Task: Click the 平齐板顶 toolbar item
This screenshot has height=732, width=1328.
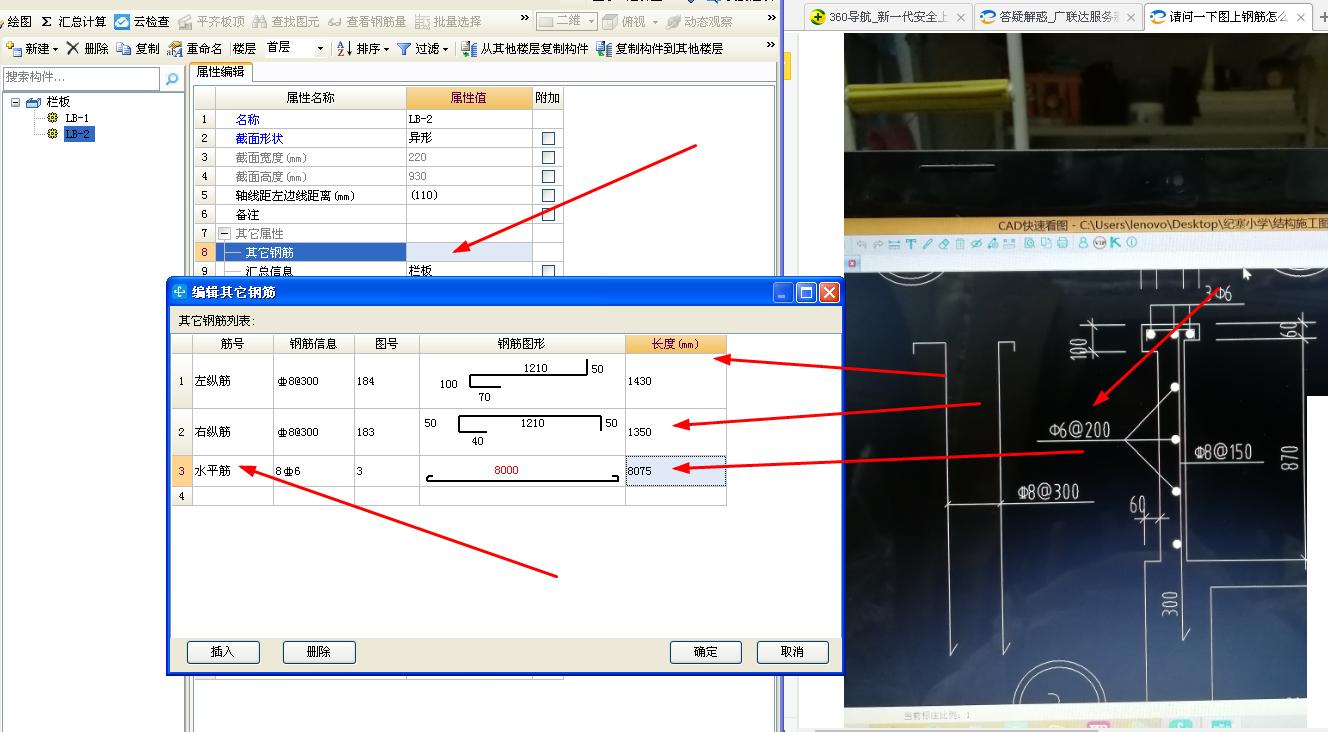Action: [212, 21]
